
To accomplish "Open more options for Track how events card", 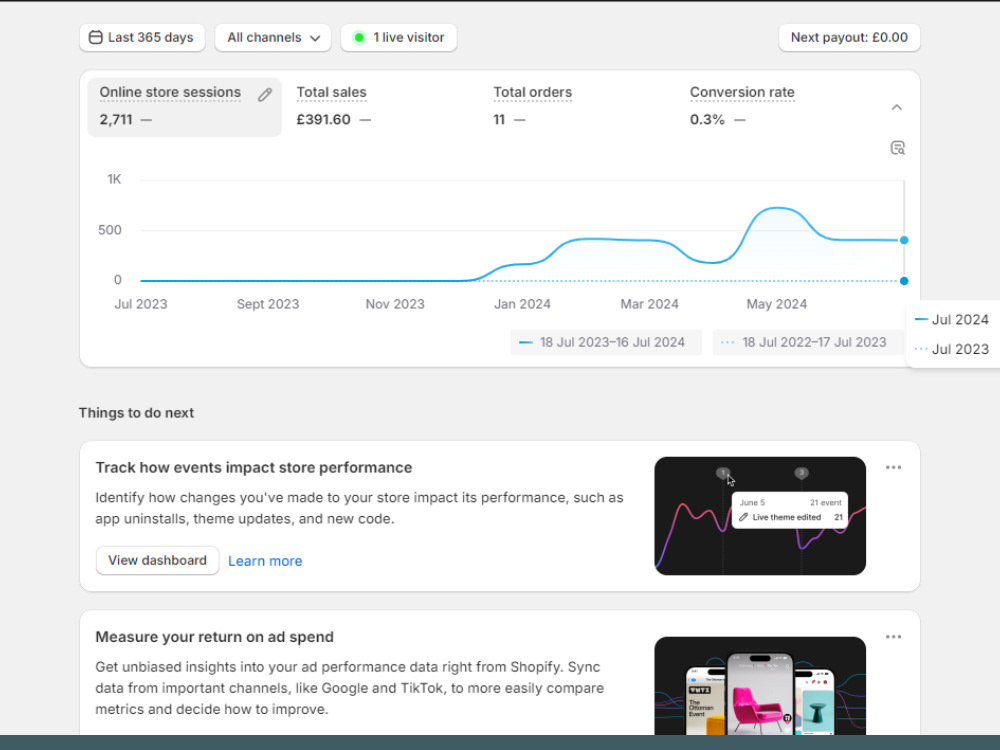I will (x=893, y=467).
